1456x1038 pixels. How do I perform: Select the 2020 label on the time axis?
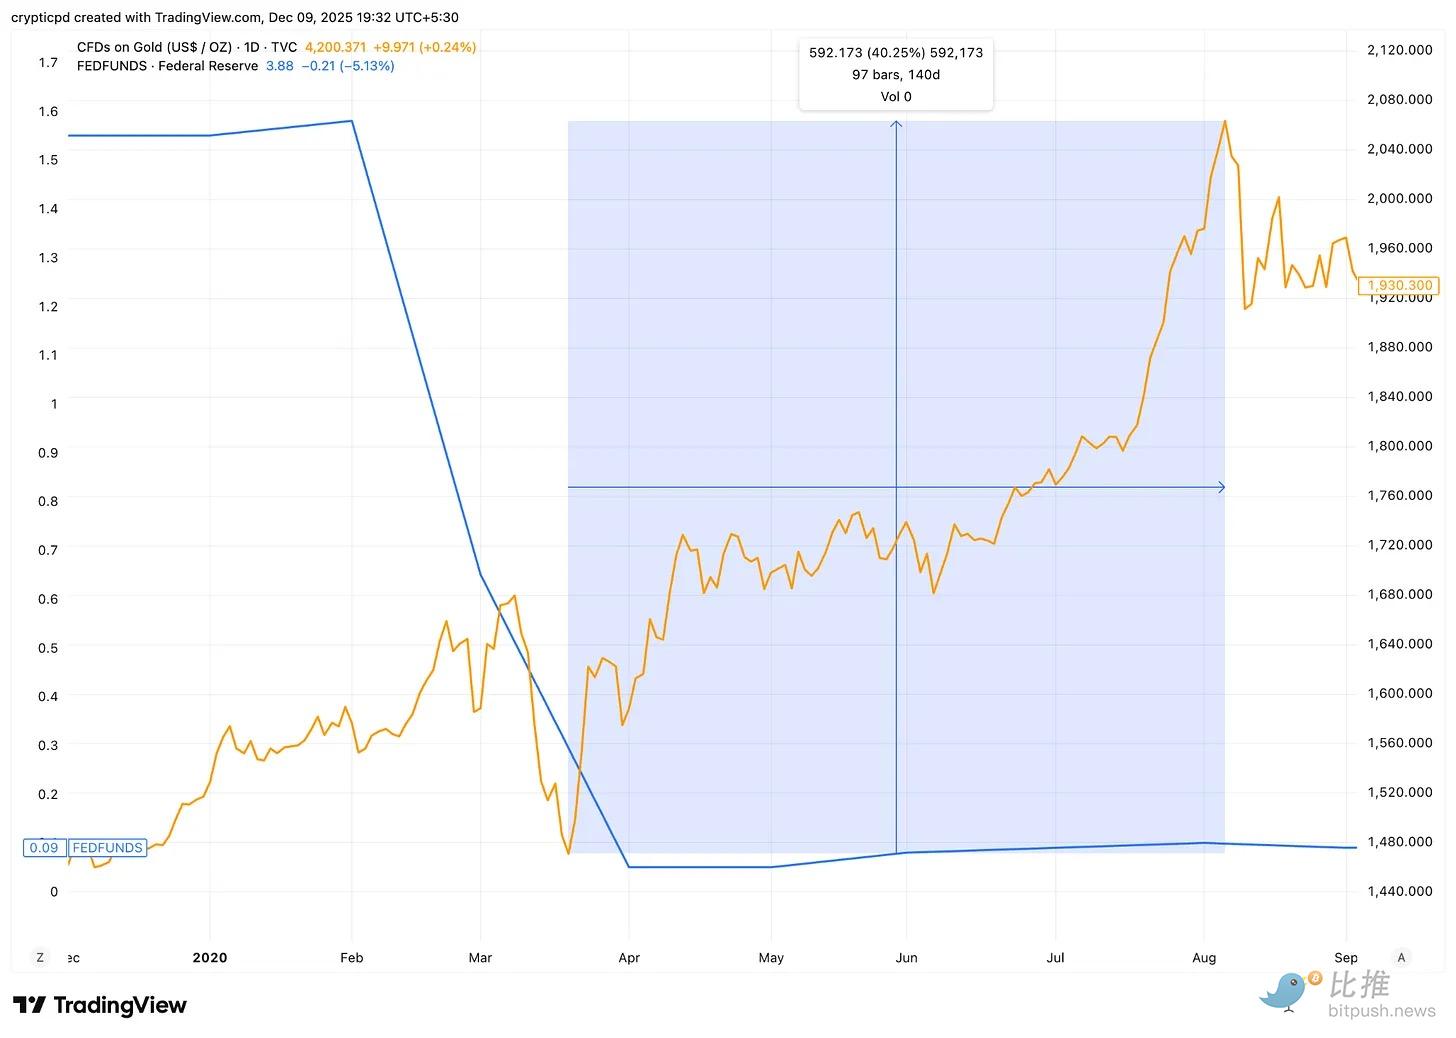[210, 957]
